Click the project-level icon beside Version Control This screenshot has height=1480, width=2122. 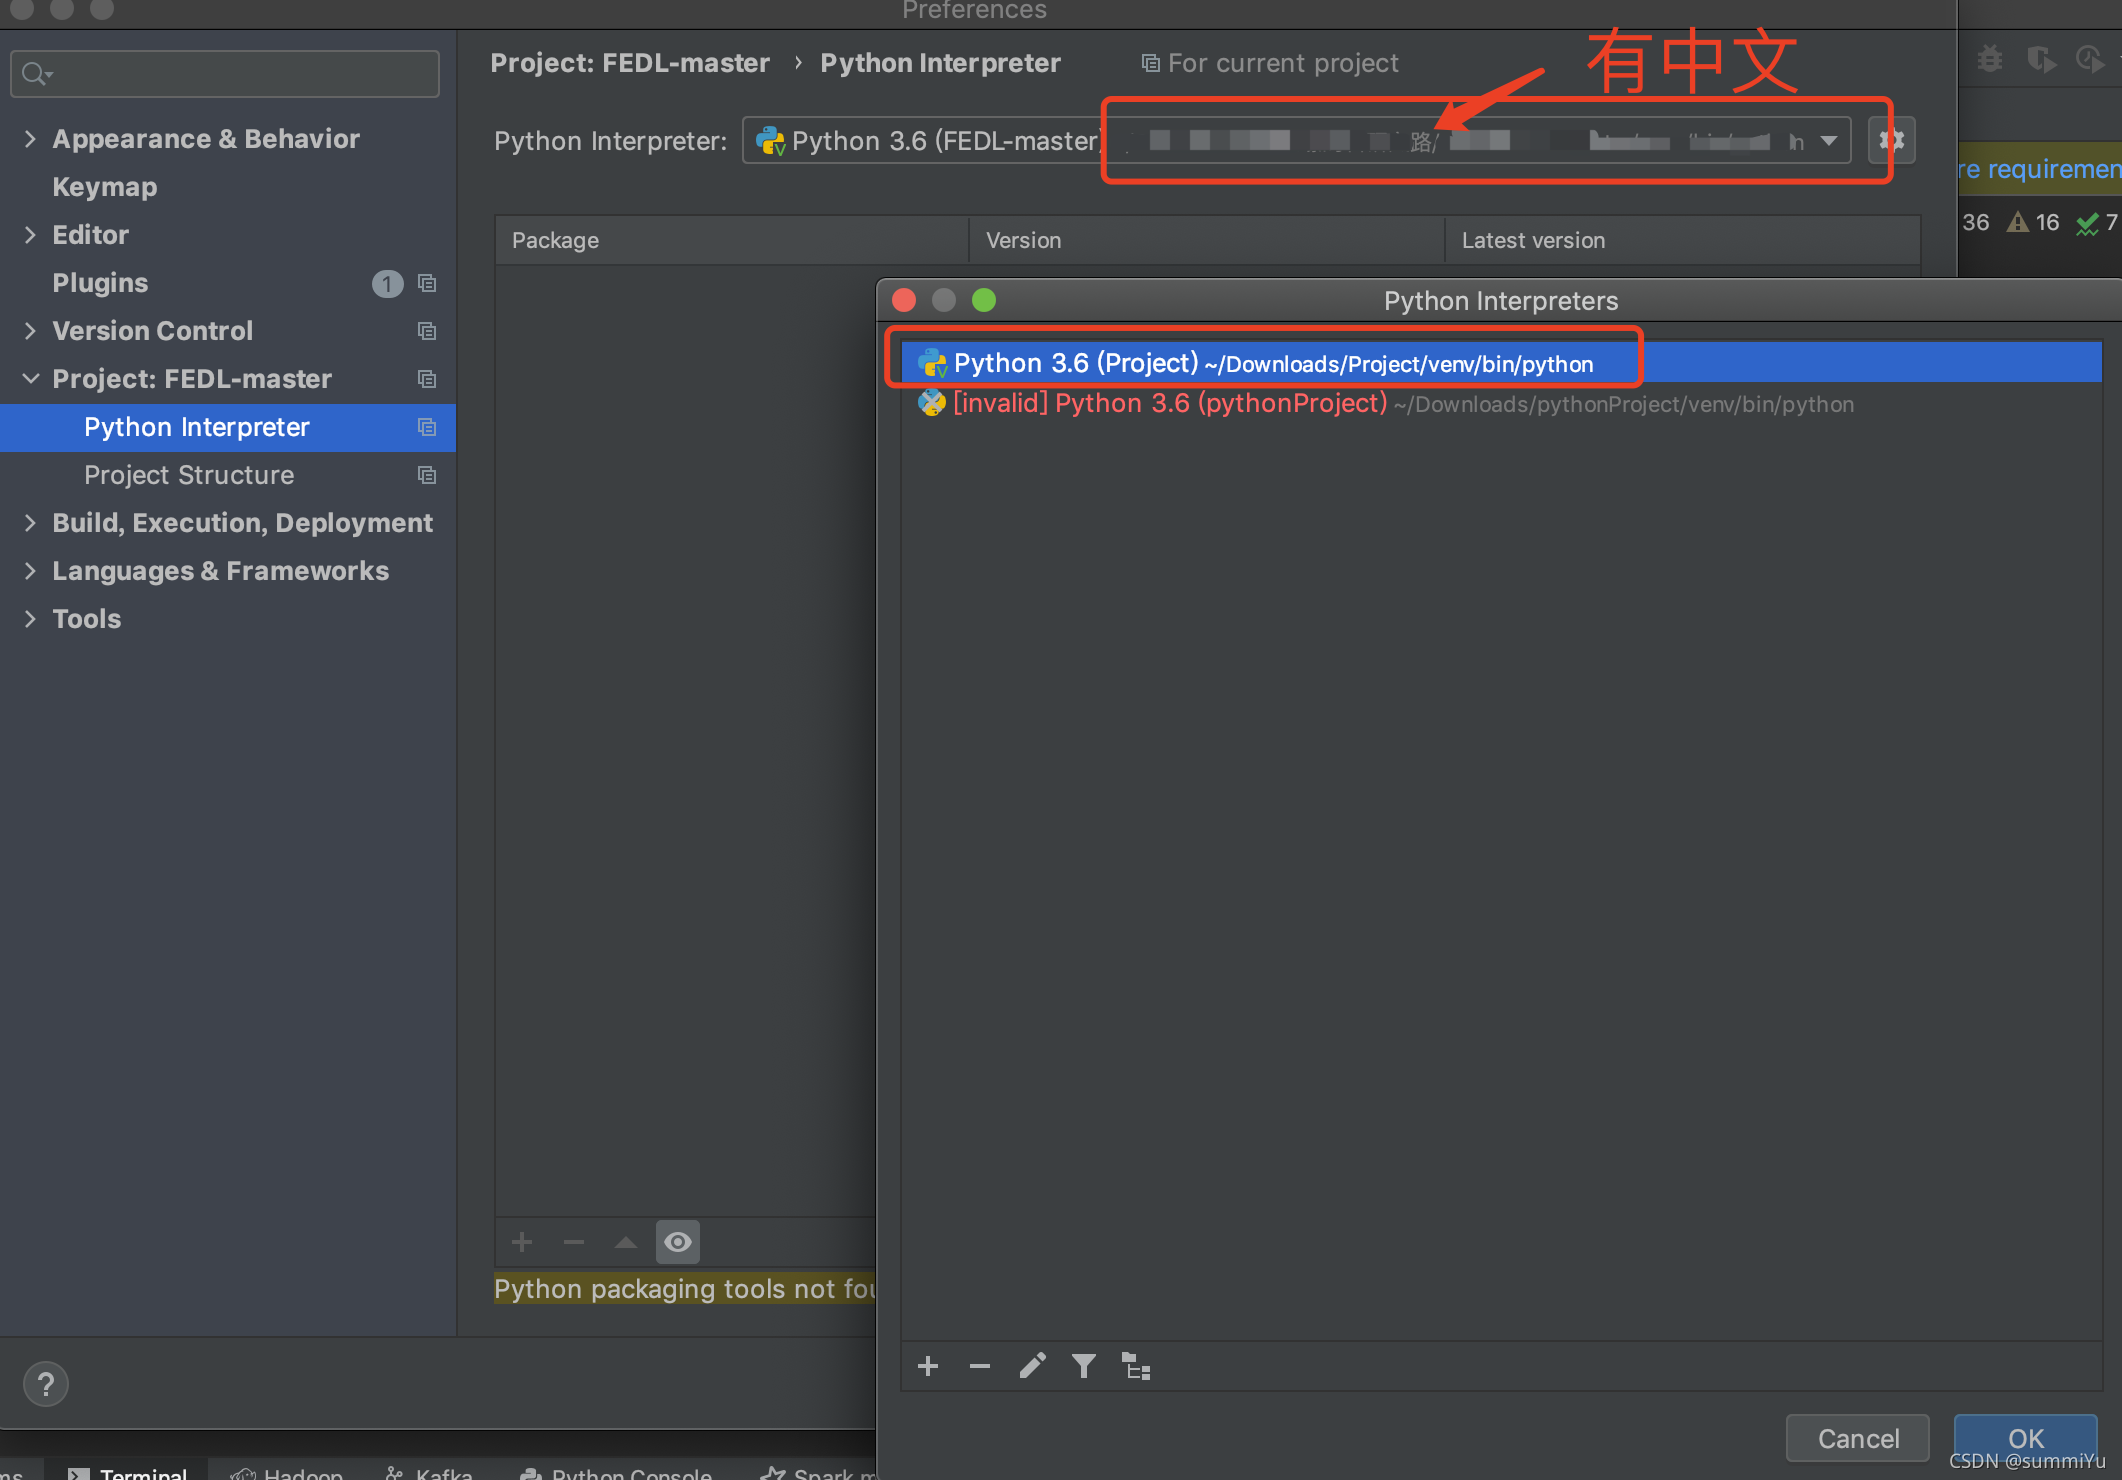[427, 331]
